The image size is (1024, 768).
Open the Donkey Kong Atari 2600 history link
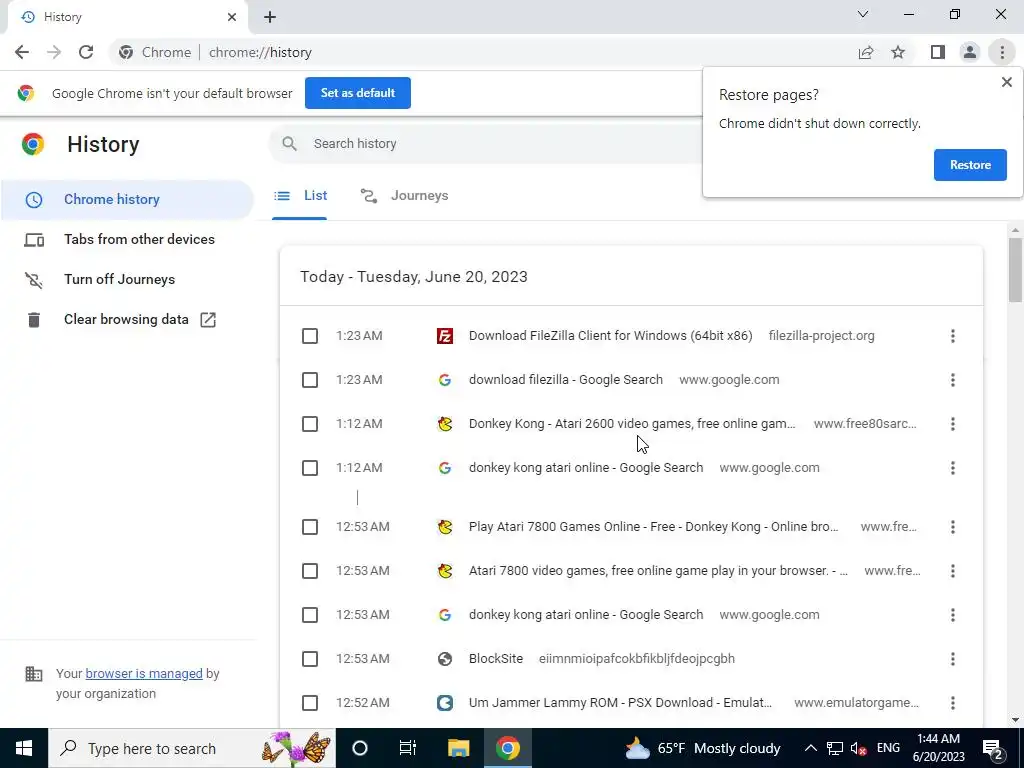pos(632,424)
